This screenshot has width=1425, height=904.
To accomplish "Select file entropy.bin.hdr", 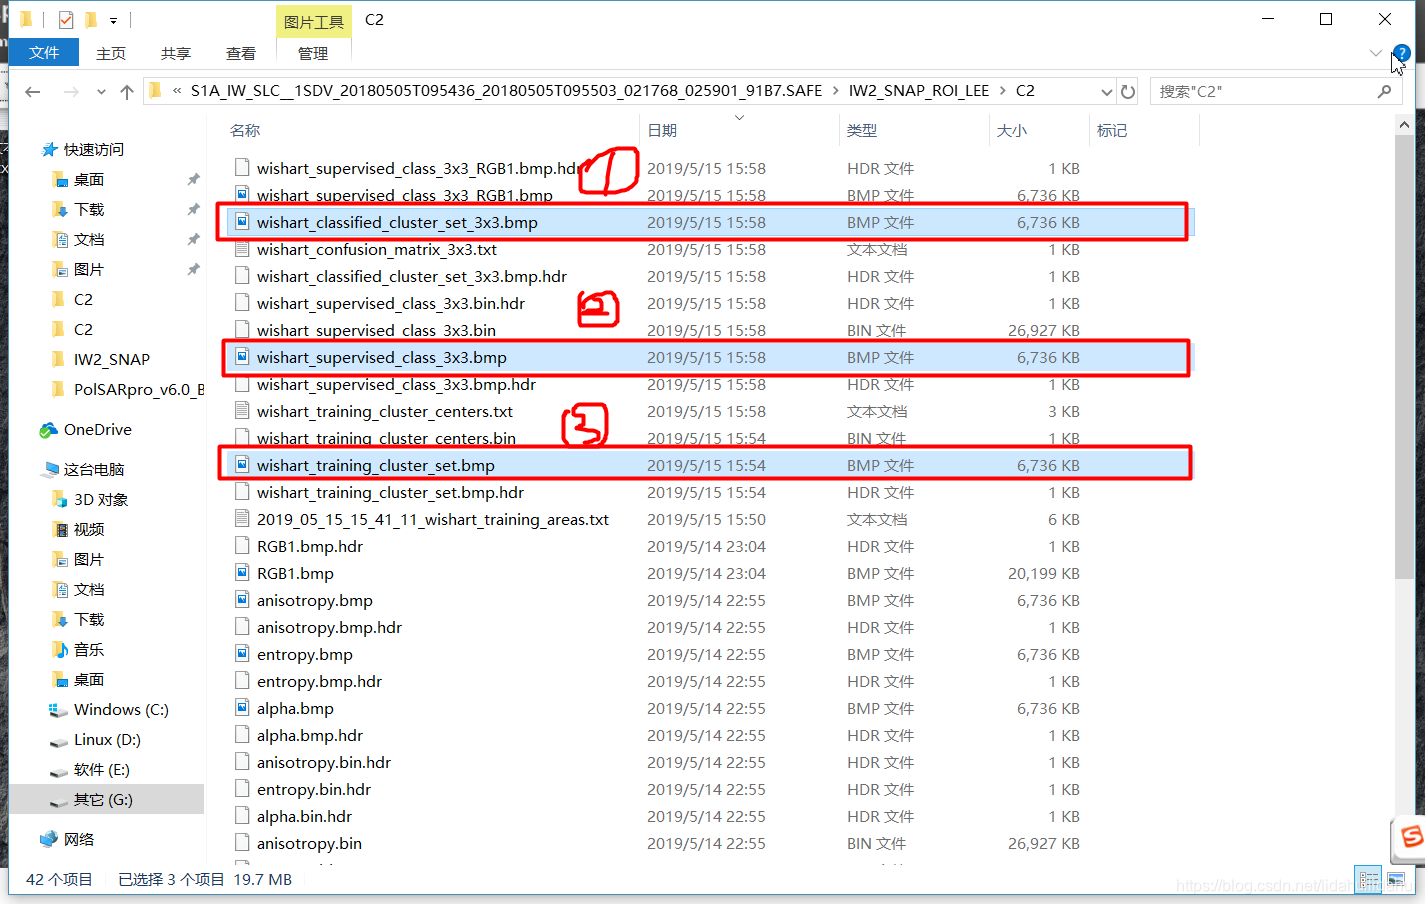I will point(314,789).
